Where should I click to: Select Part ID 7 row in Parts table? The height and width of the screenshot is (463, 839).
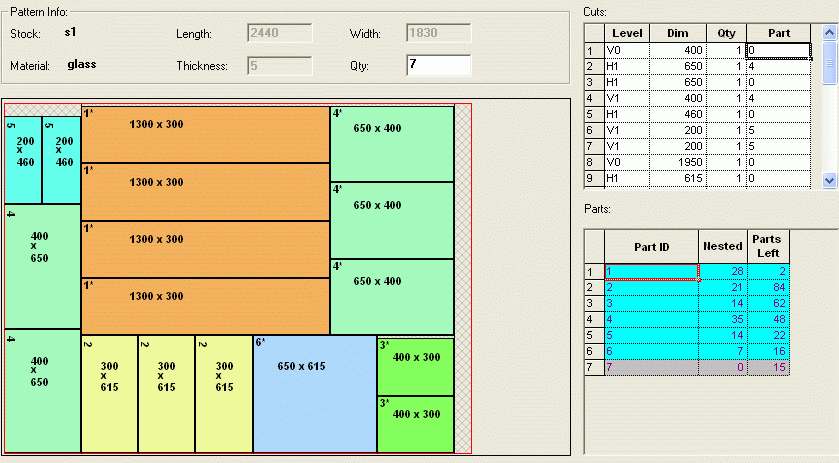(651, 368)
